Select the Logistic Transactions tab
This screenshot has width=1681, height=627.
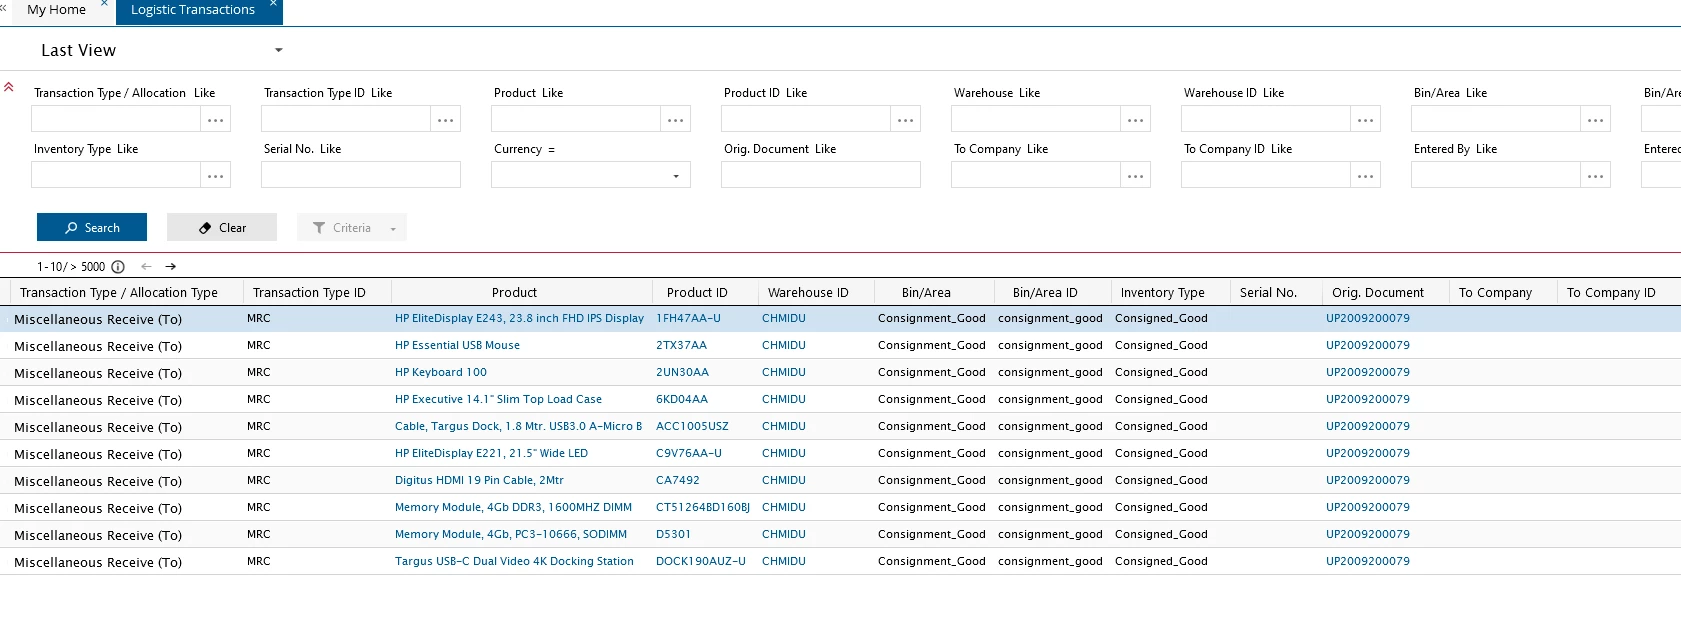point(193,10)
